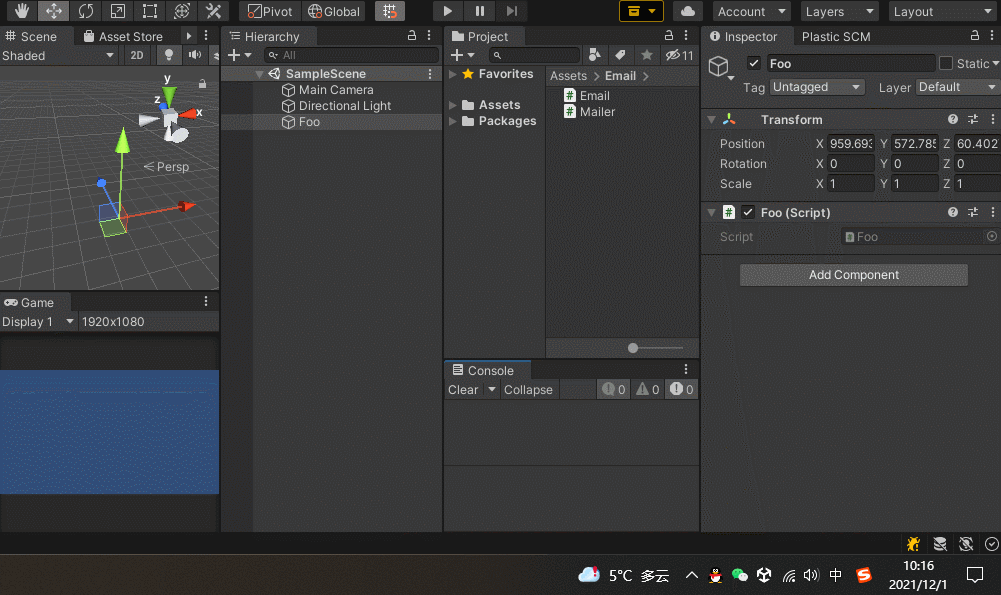Expand the Packages folder
Screen dimensions: 1001x595
click(x=452, y=121)
